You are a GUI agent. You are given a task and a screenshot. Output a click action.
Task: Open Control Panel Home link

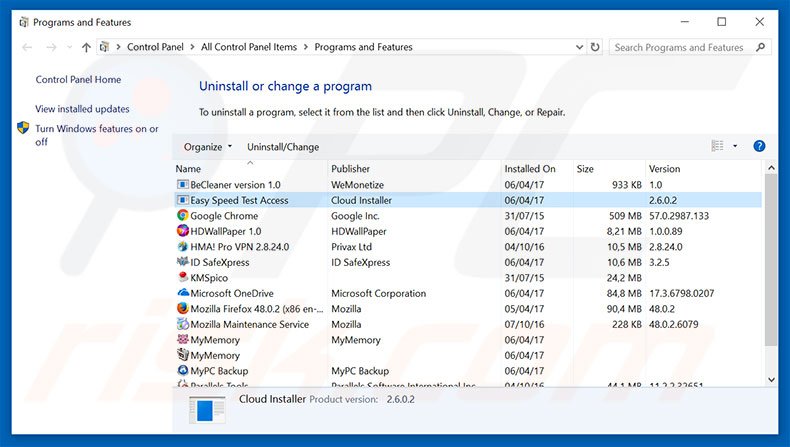coord(78,80)
